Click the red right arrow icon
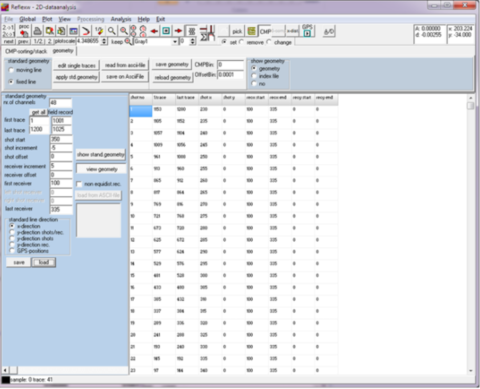The image size is (480, 389). click(x=179, y=31)
